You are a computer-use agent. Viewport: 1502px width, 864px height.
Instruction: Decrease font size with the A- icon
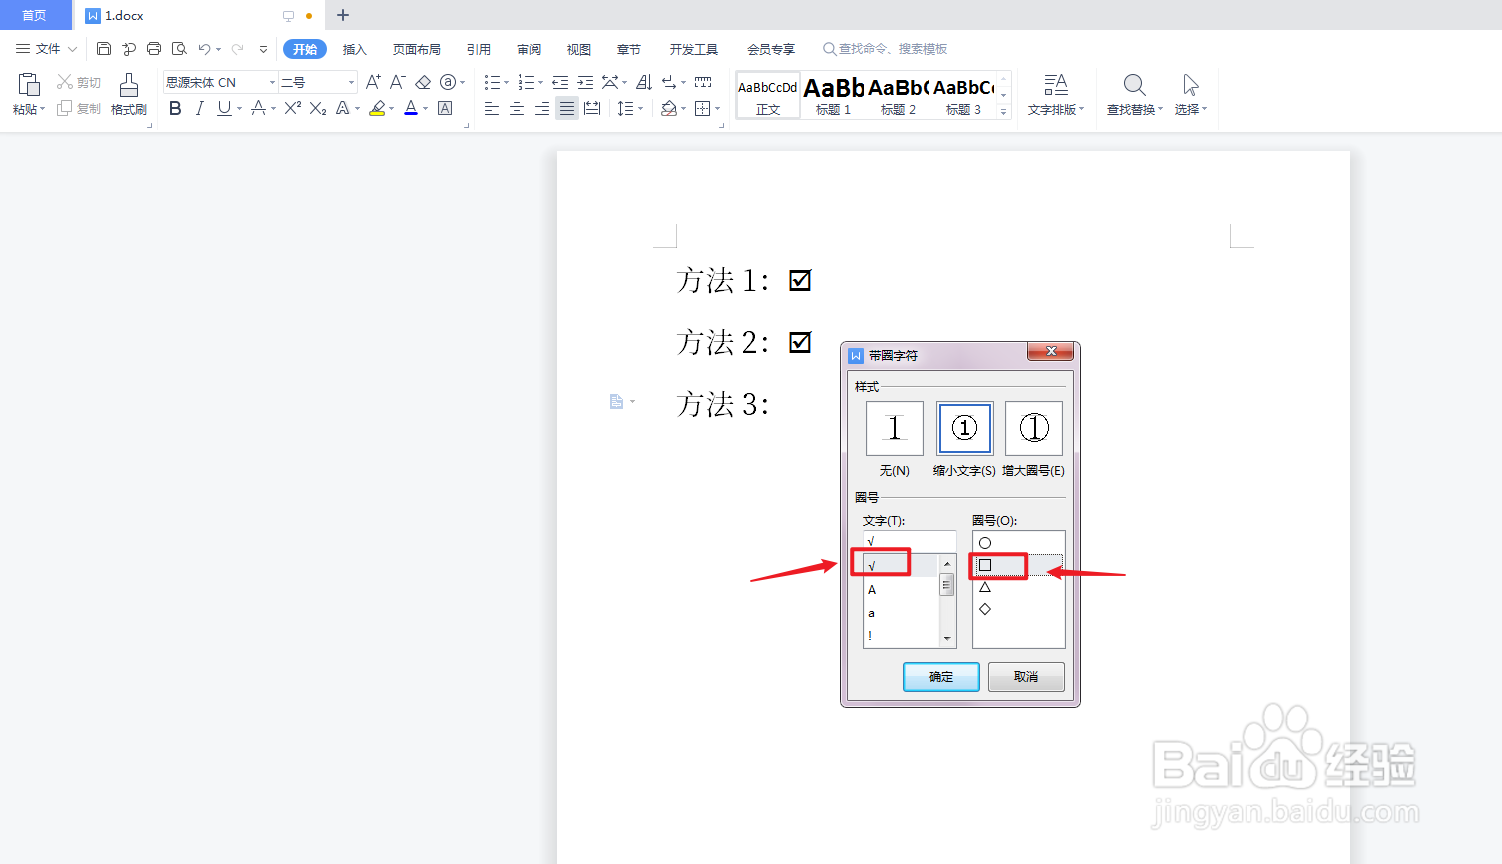[x=398, y=82]
